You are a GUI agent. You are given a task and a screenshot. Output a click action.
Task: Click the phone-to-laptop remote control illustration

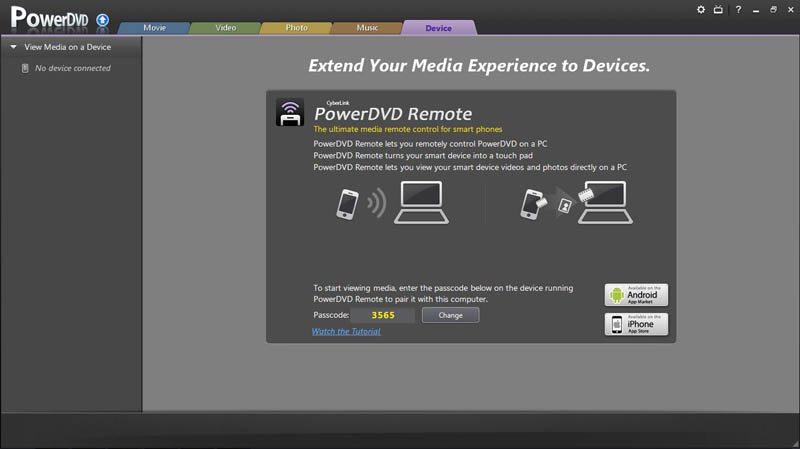[392, 203]
